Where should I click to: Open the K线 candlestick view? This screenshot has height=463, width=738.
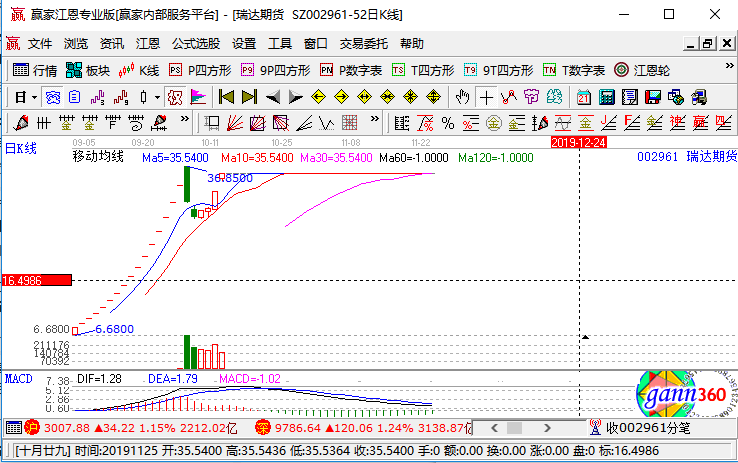coord(139,71)
